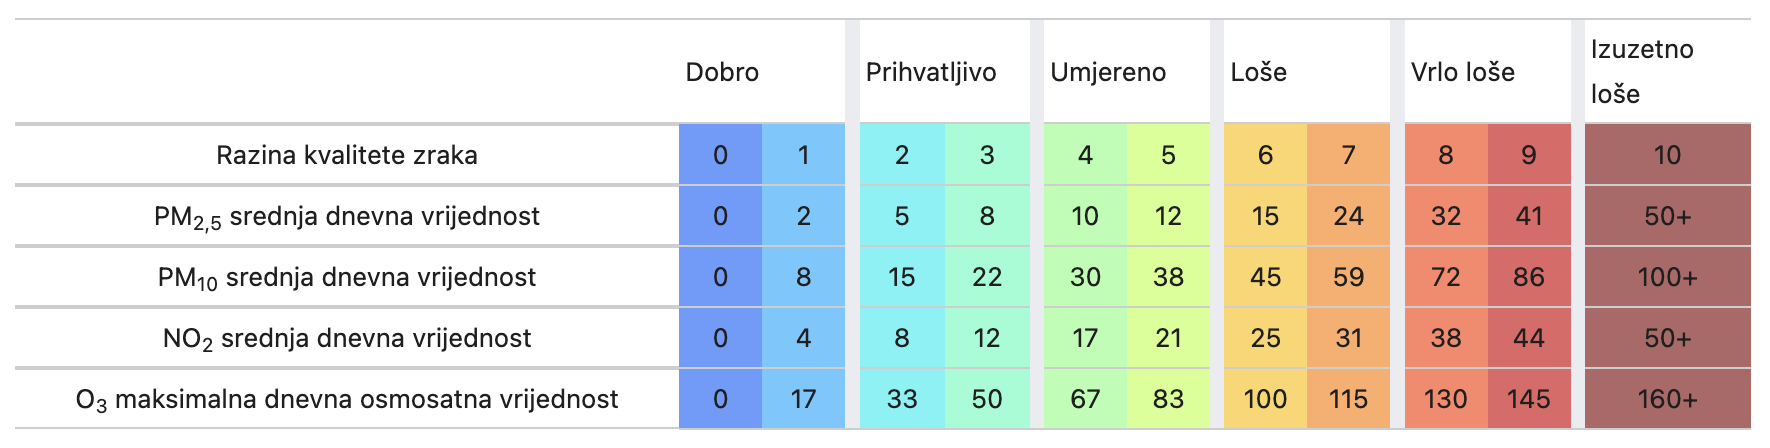This screenshot has height=448, width=1770.
Task: Click the green 67 cell in O3 row
Action: (1085, 399)
